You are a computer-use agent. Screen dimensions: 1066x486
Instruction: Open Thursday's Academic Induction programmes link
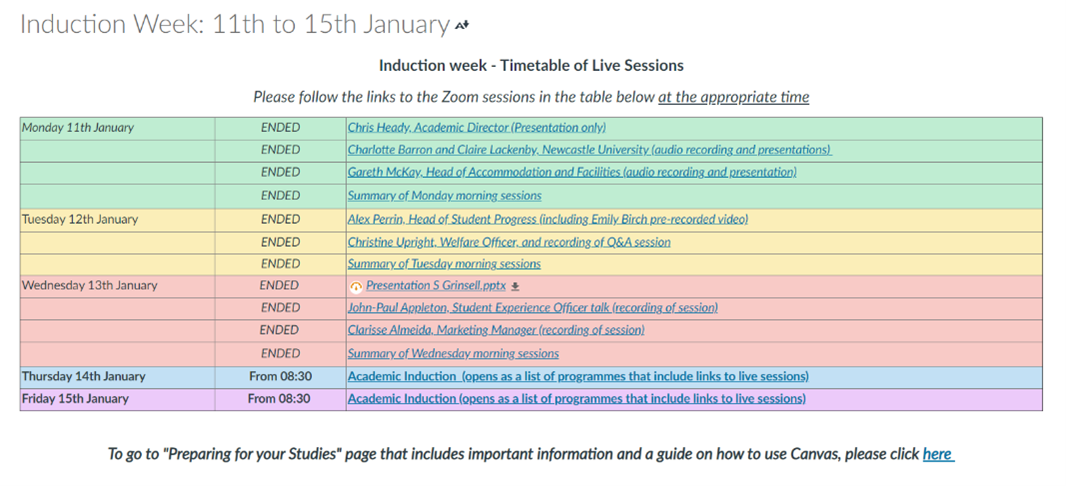point(578,377)
